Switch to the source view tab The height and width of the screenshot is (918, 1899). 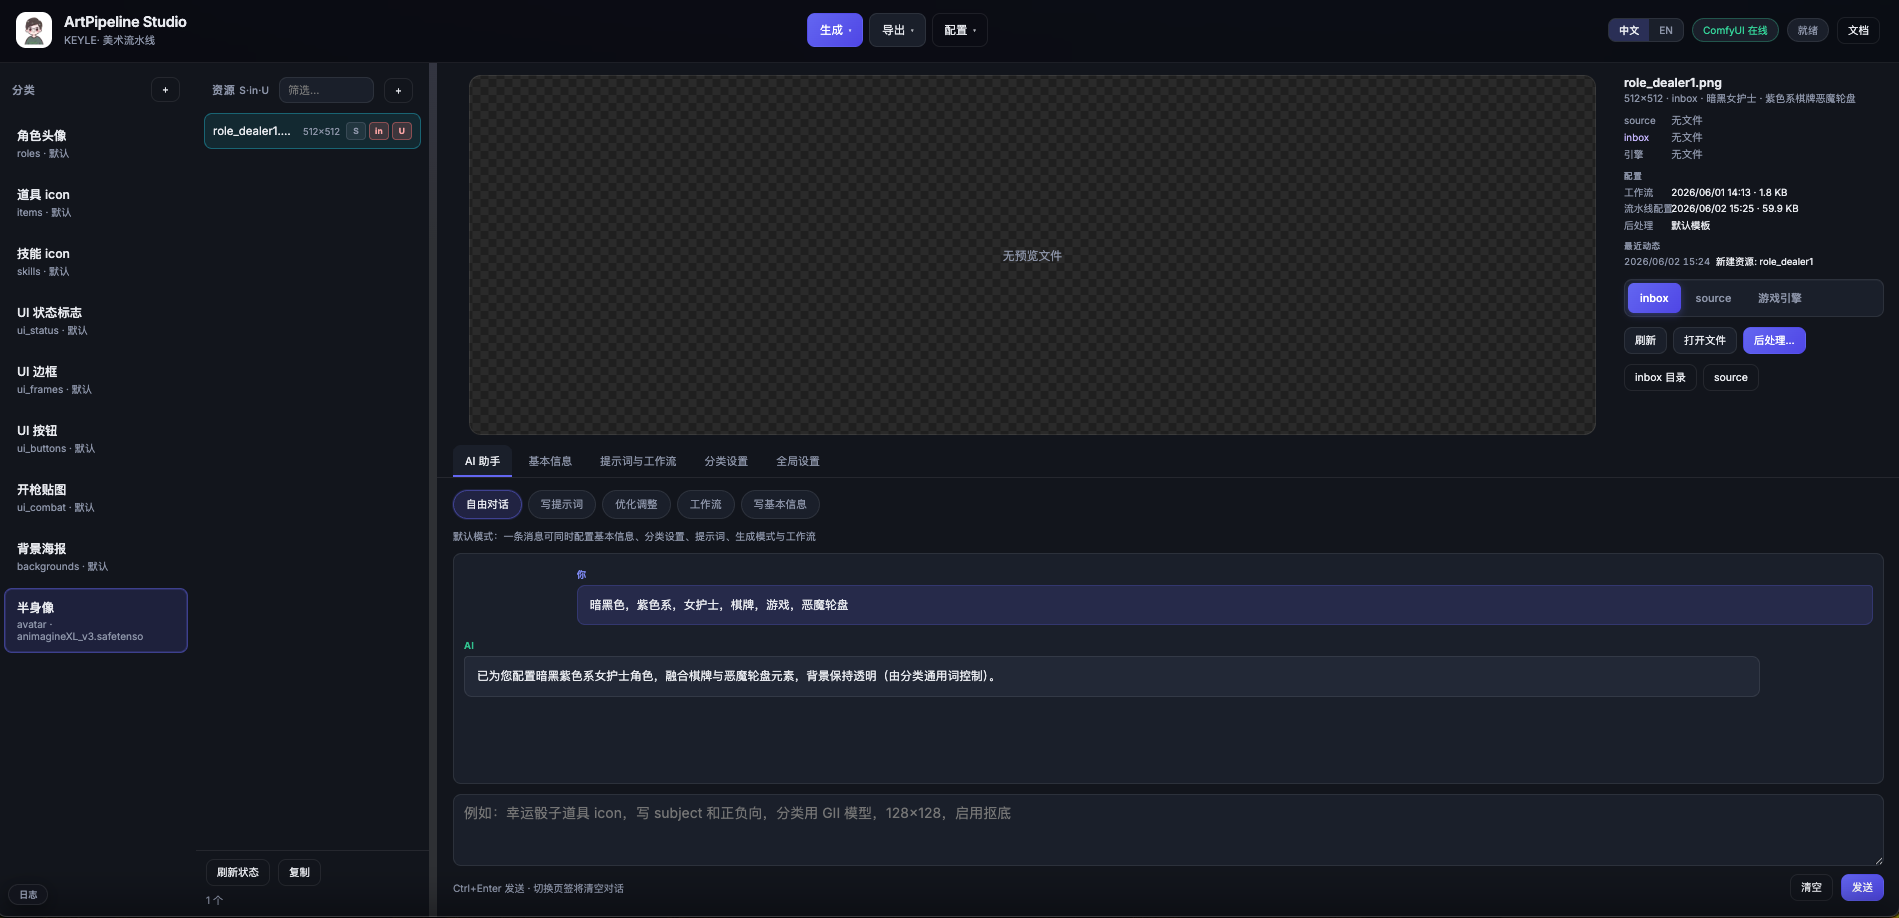pyautogui.click(x=1713, y=298)
